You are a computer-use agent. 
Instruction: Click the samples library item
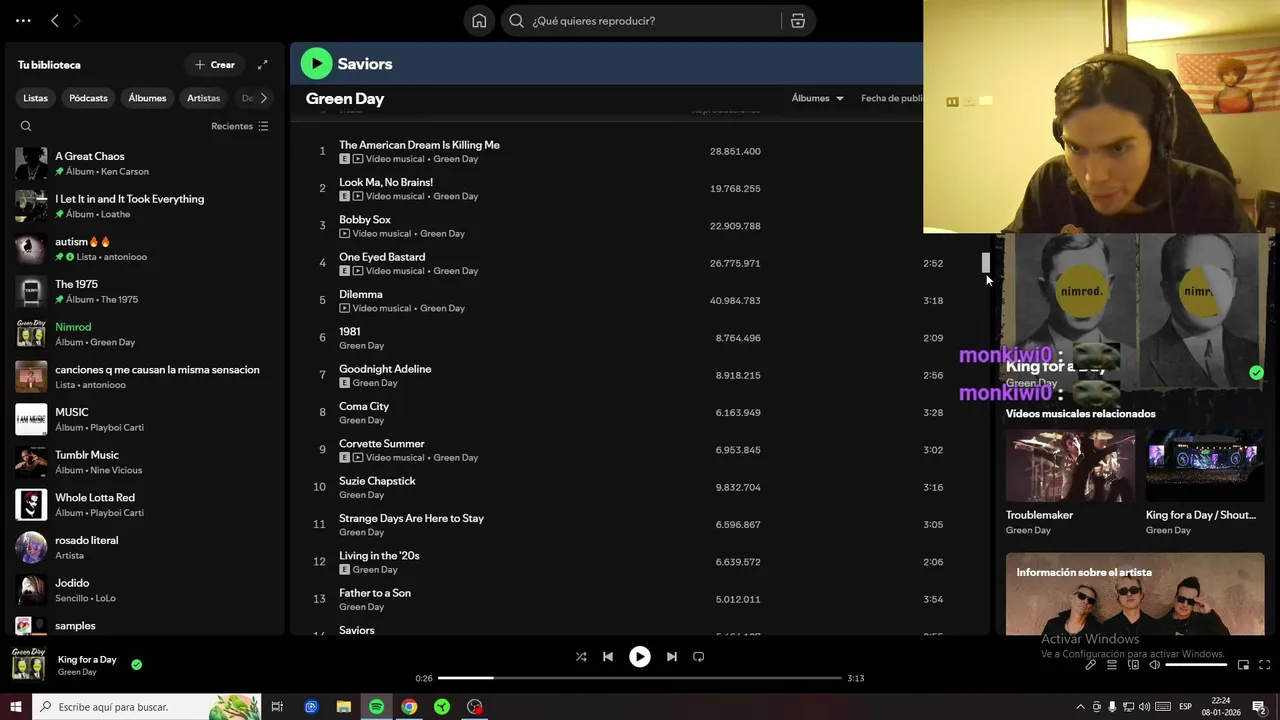pyautogui.click(x=143, y=625)
